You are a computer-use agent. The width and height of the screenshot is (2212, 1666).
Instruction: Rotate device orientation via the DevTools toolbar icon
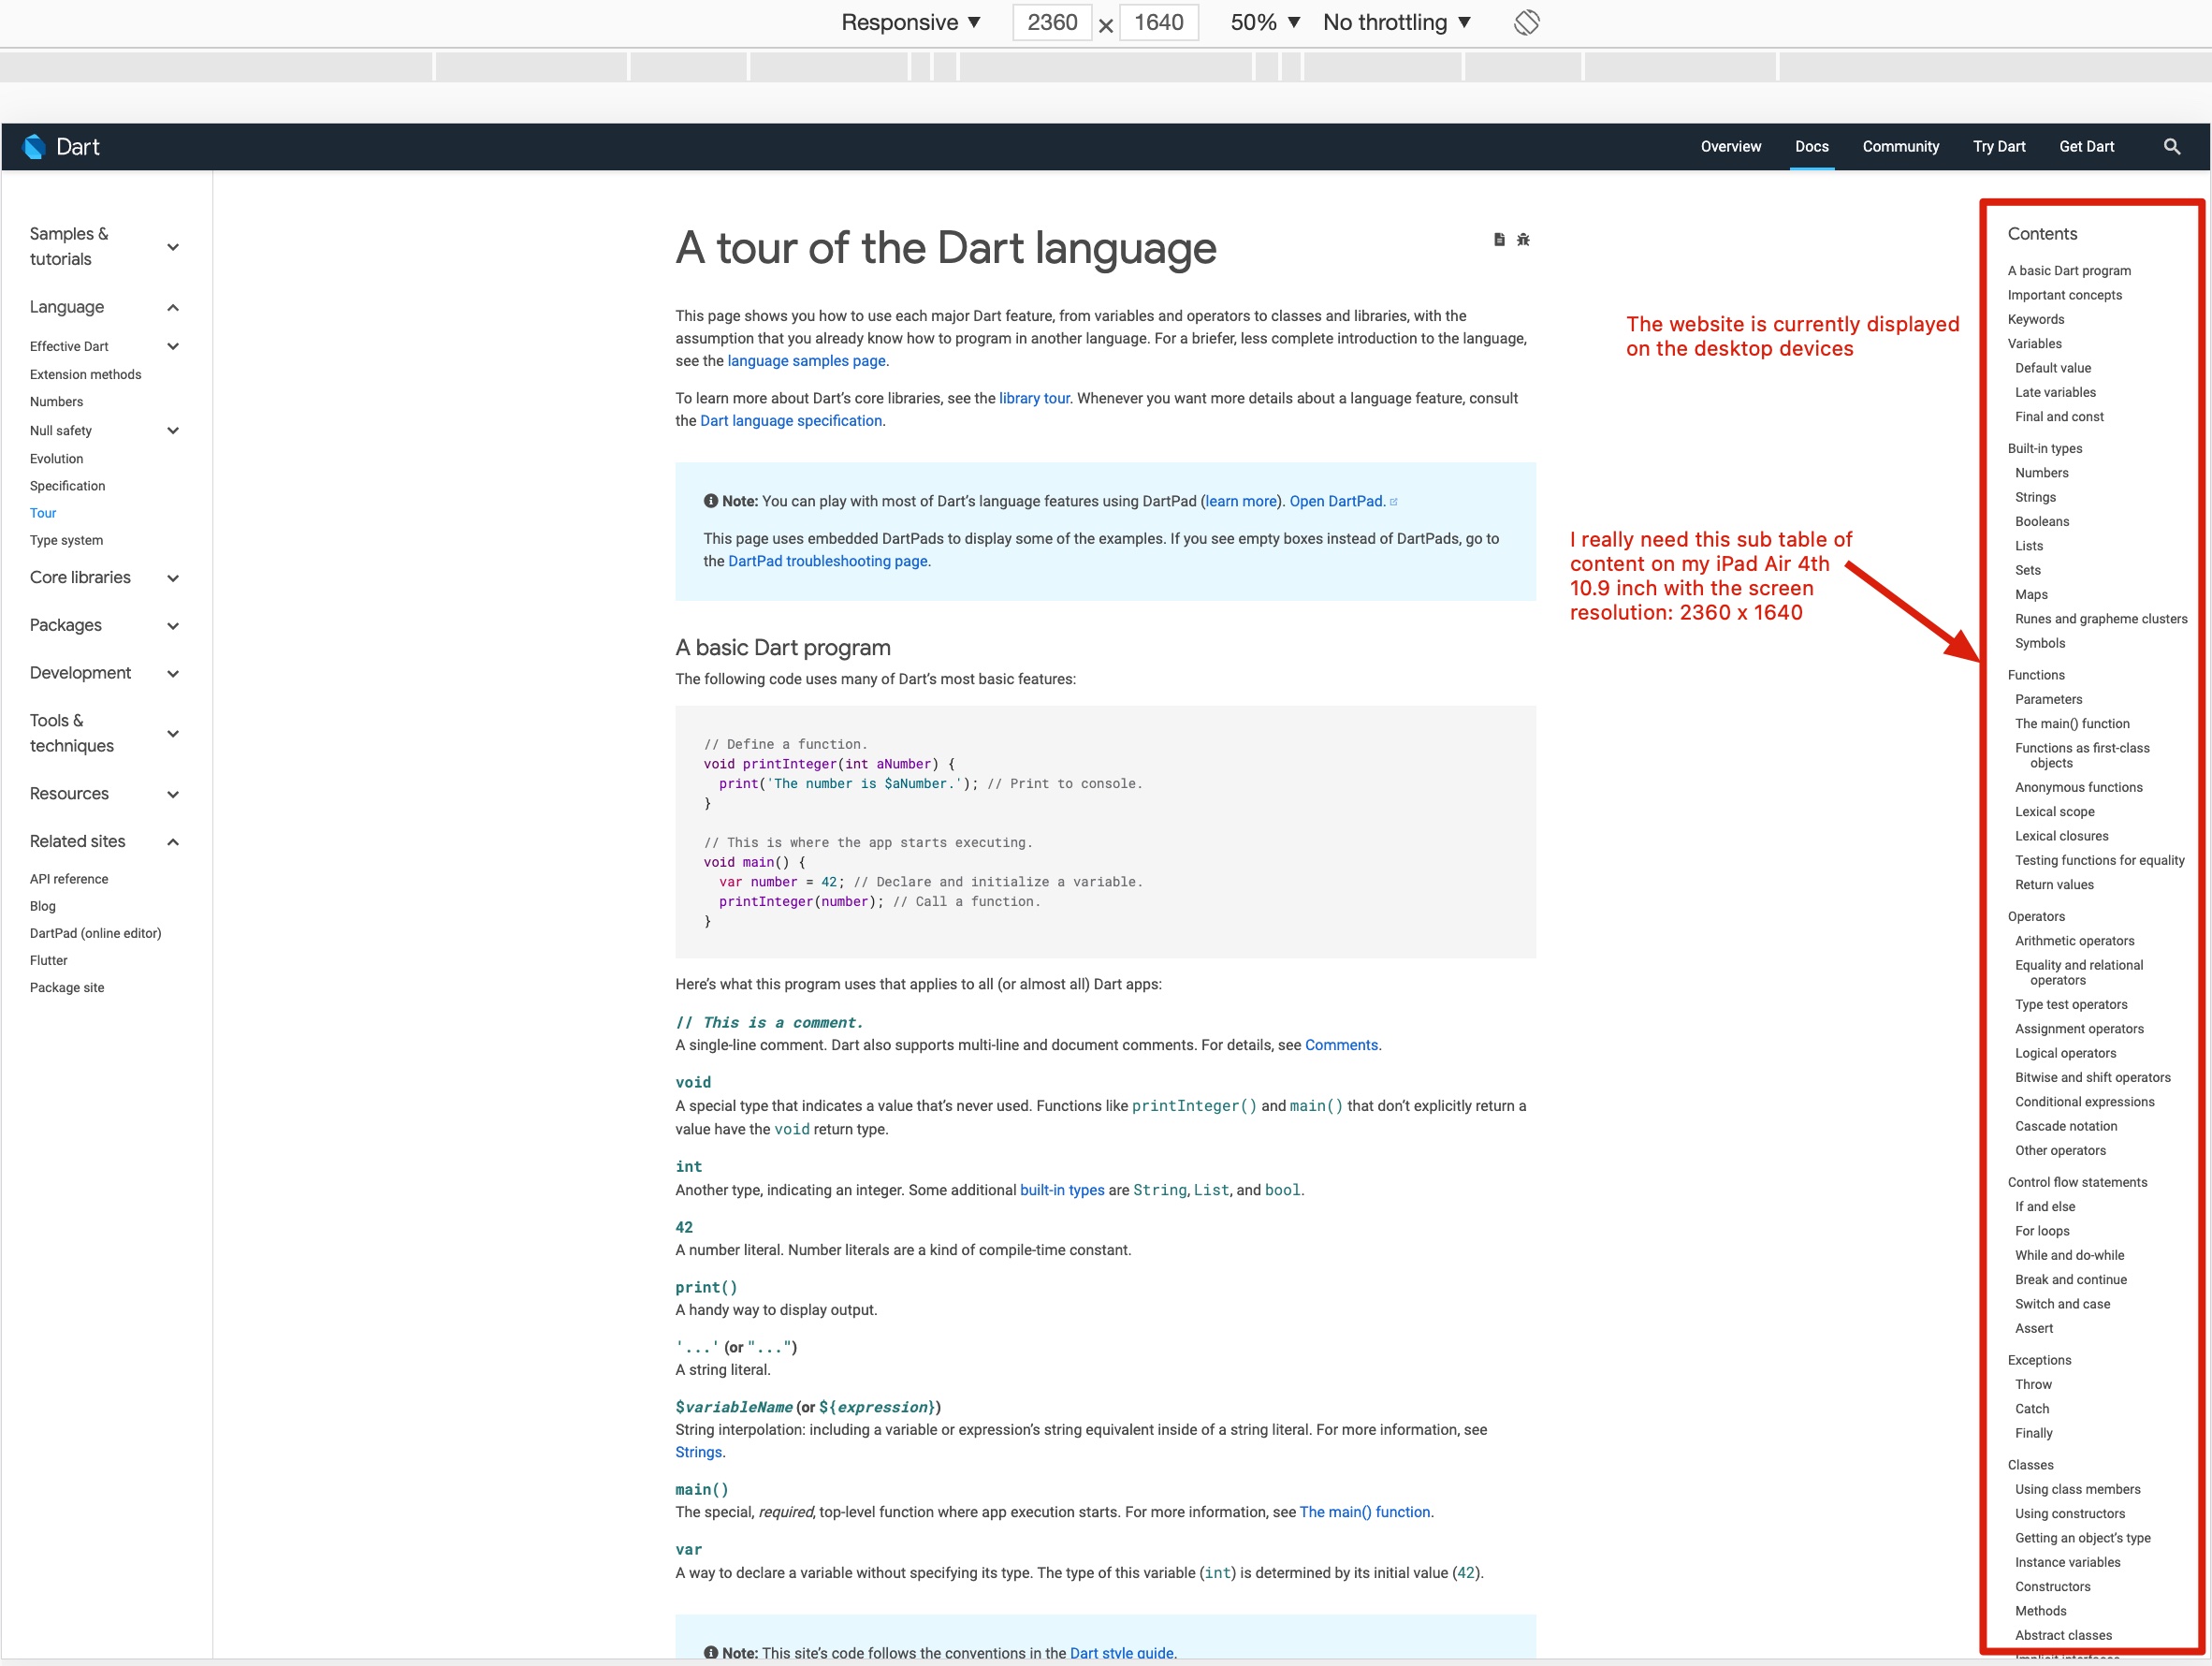click(1526, 22)
